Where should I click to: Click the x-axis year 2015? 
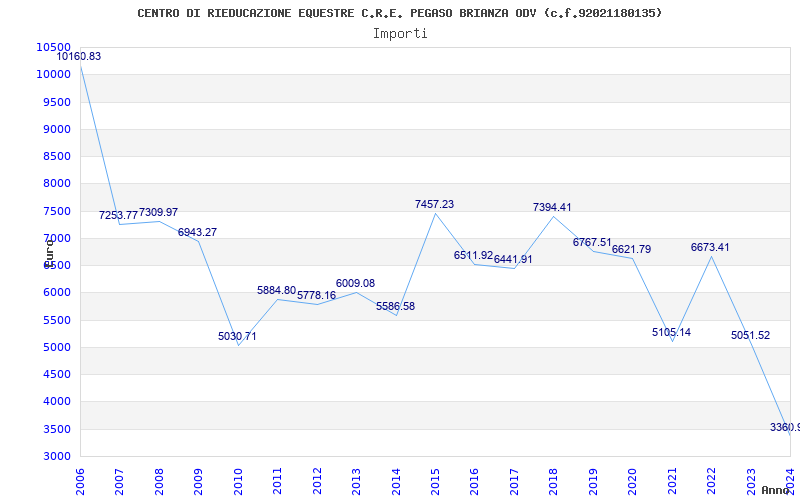click(x=435, y=482)
